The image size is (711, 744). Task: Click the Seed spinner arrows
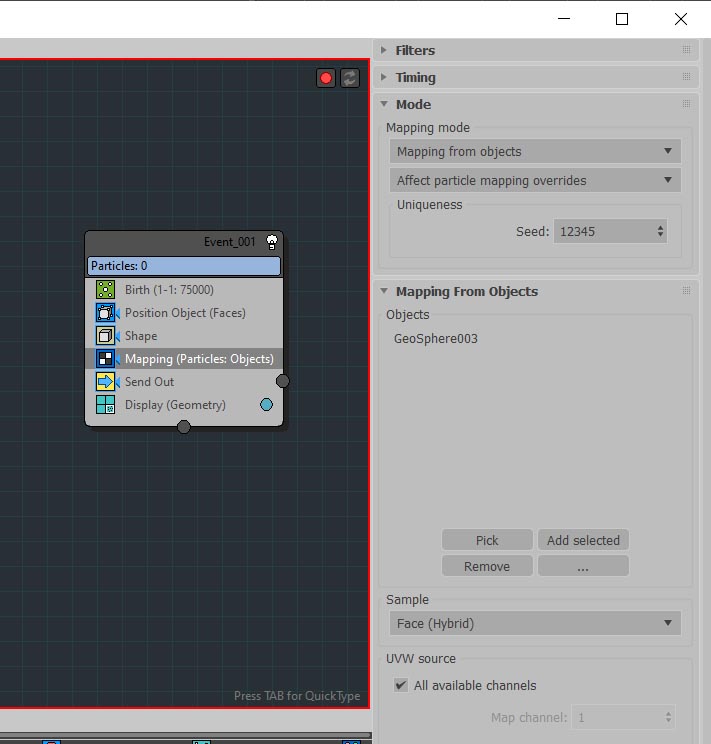[x=661, y=232]
